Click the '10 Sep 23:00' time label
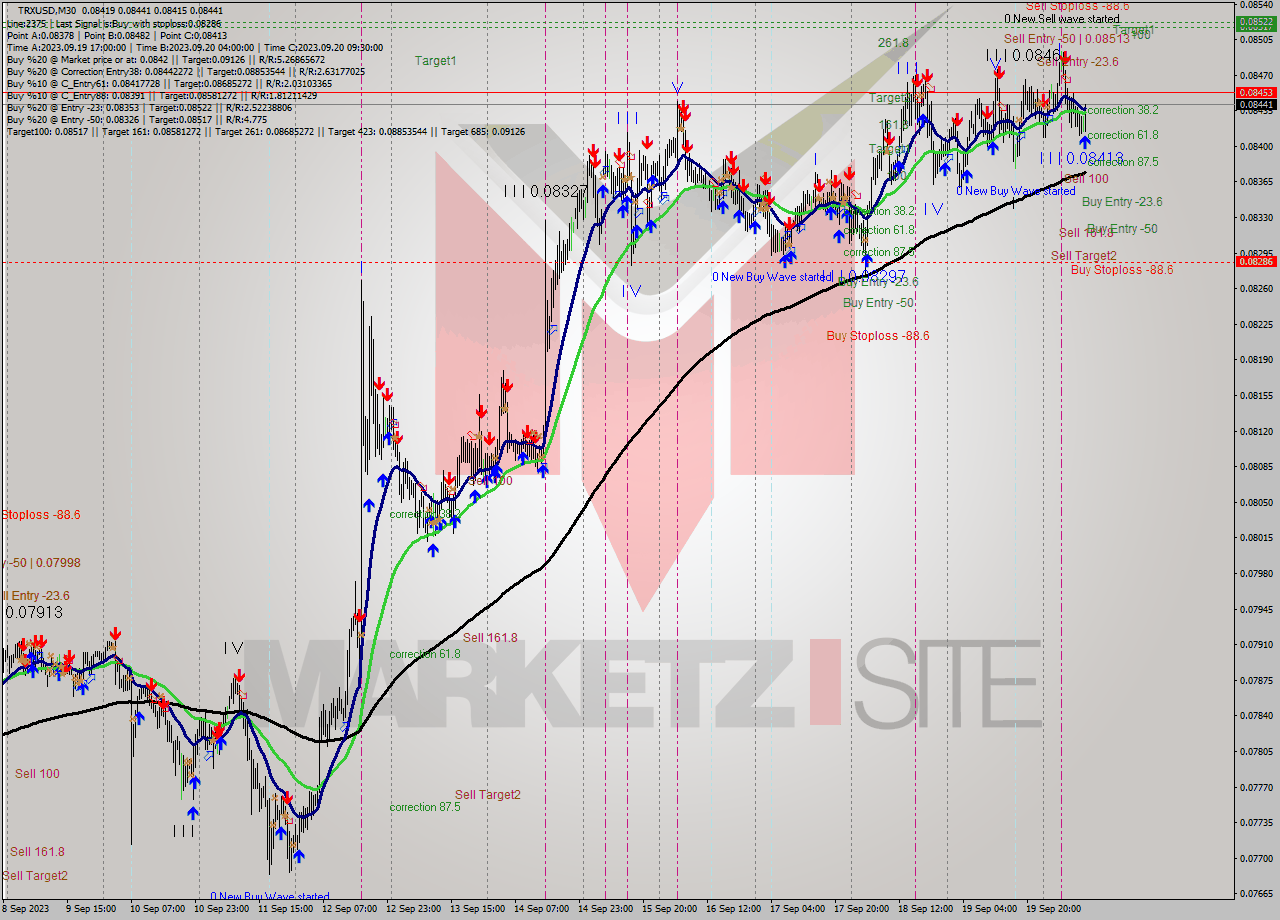1280x920 pixels. tap(222, 909)
